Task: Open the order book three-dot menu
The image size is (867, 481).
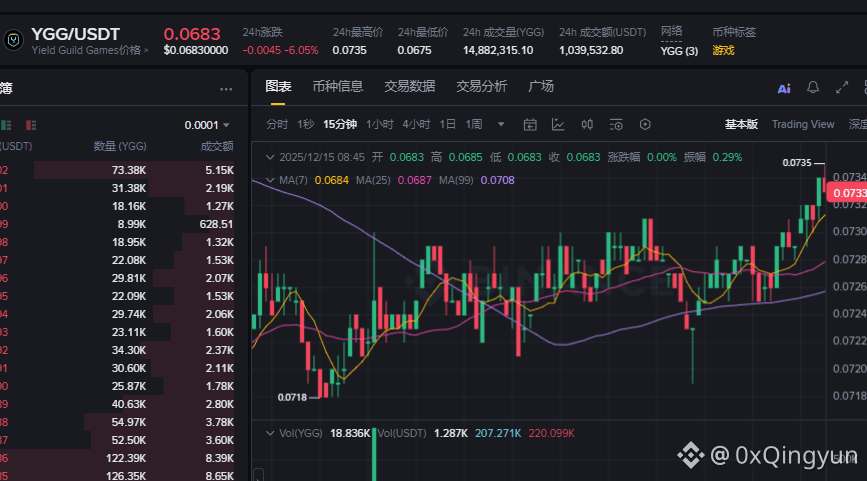Action: point(226,89)
